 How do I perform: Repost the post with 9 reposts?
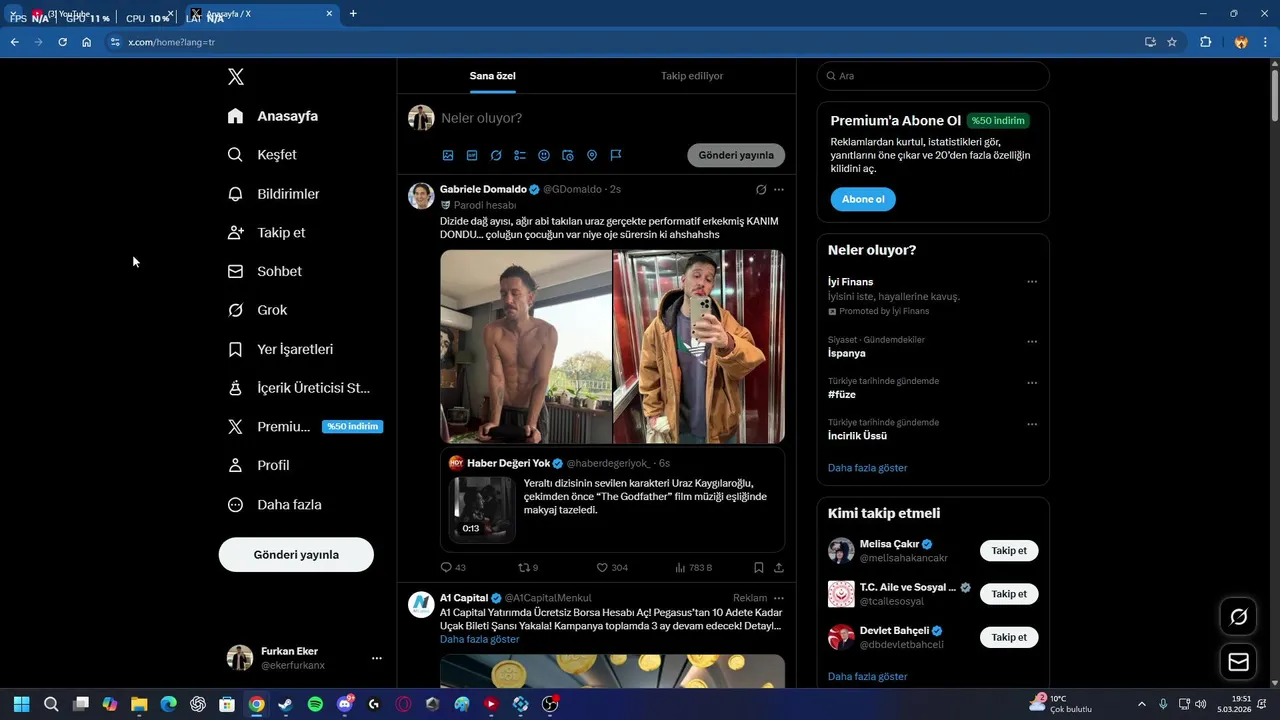pyautogui.click(x=528, y=567)
